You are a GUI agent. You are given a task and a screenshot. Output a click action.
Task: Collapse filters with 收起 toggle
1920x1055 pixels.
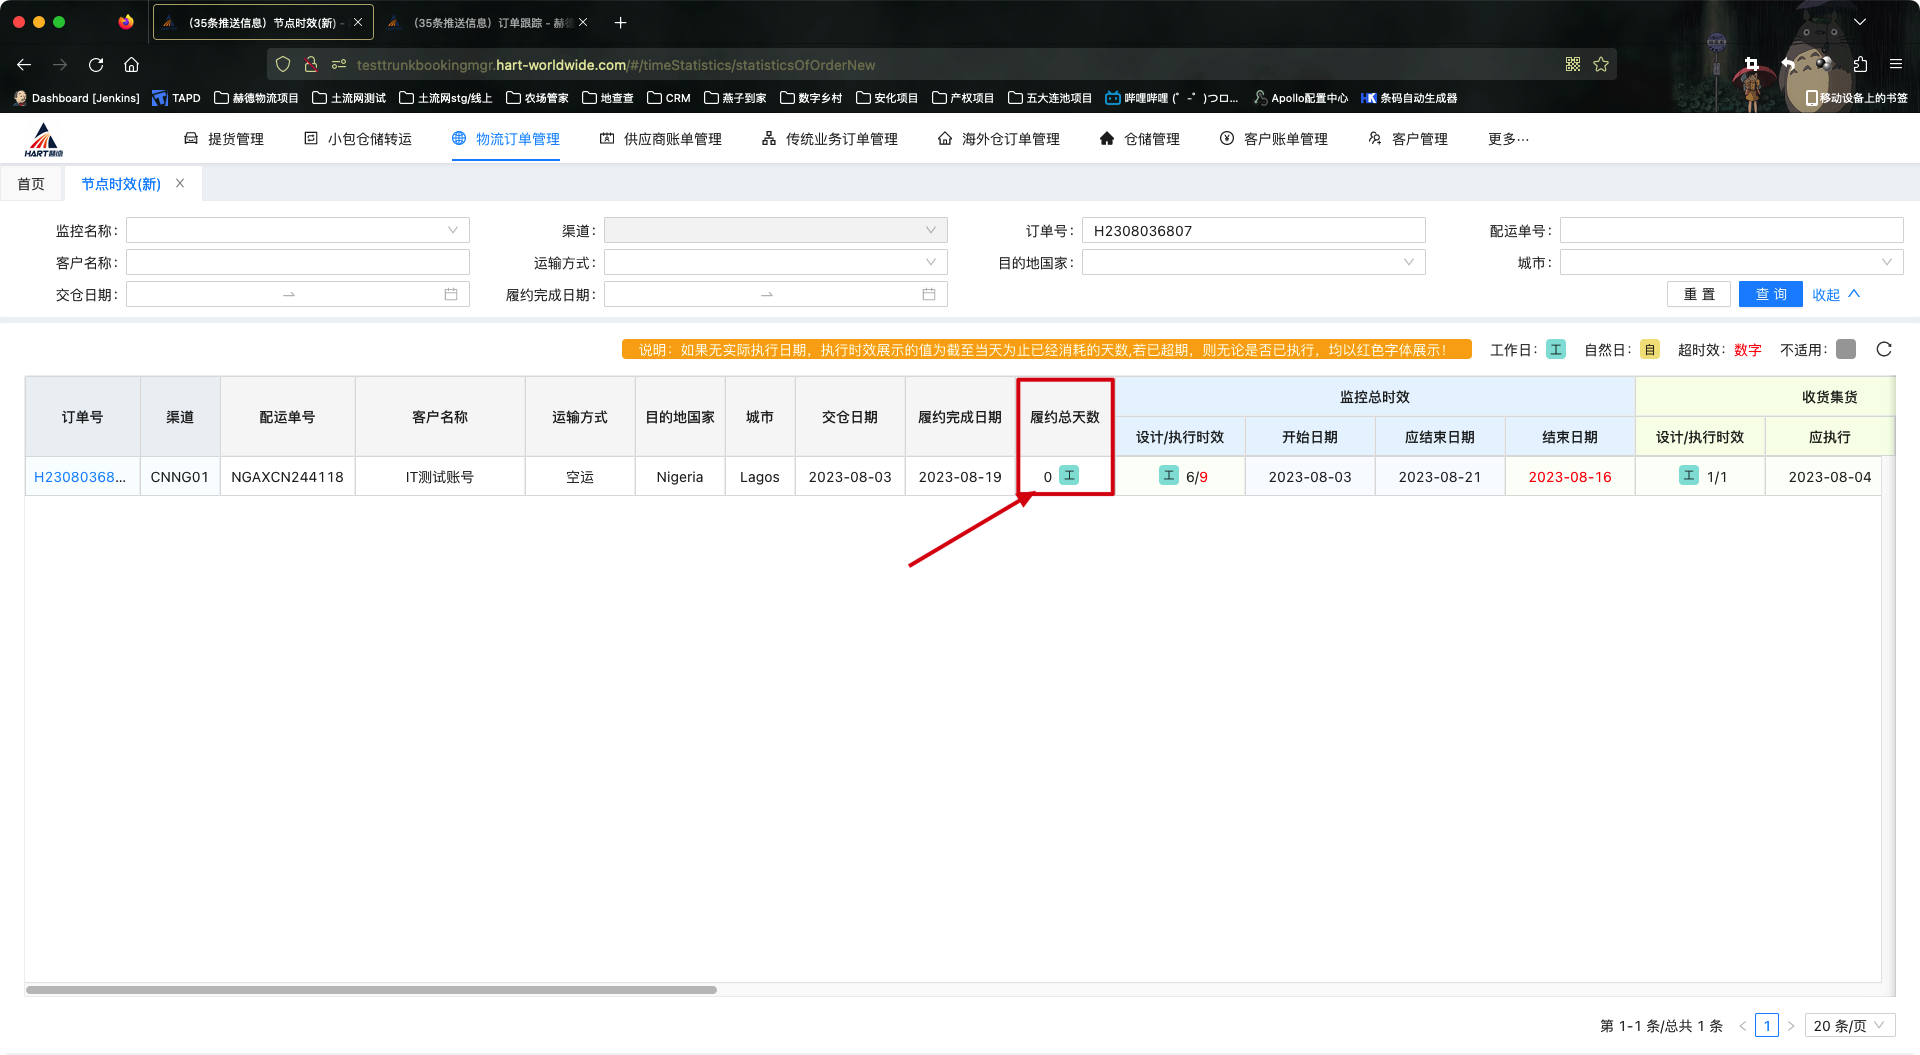pyautogui.click(x=1835, y=294)
